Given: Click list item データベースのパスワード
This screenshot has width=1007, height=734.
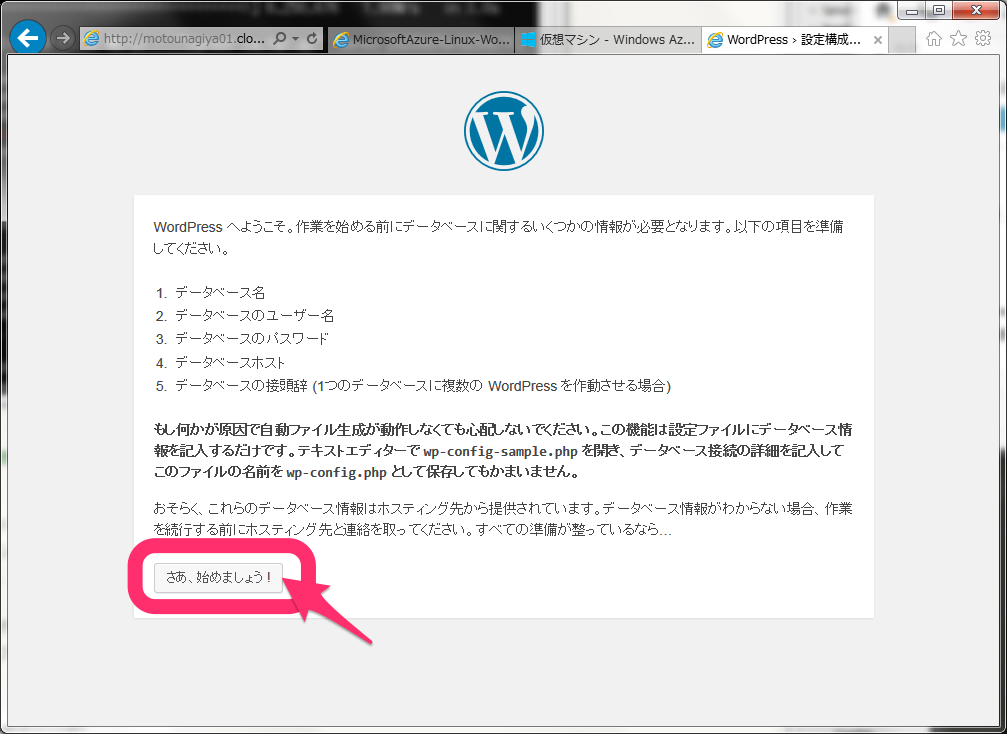Looking at the screenshot, I should pyautogui.click(x=252, y=338).
